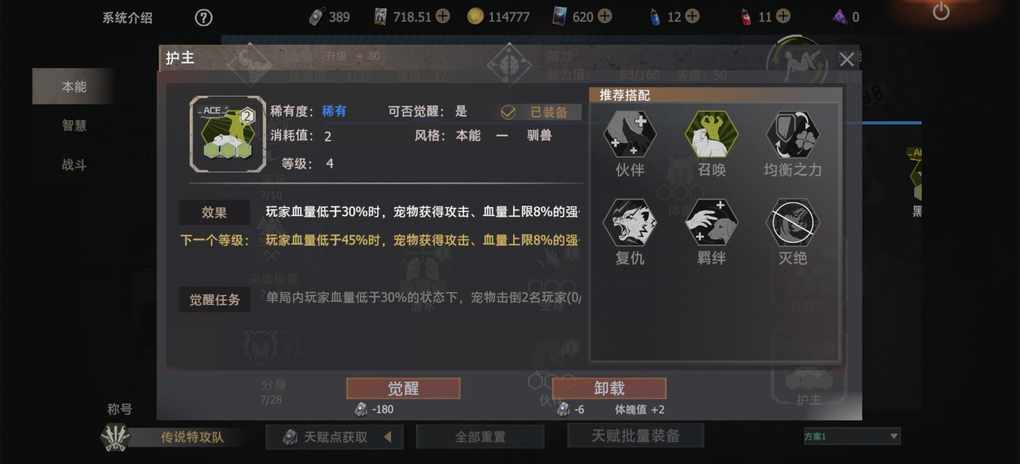Image resolution: width=1020 pixels, height=464 pixels.
Task: Open the 方案1 loadout dropdown
Action: [852, 436]
